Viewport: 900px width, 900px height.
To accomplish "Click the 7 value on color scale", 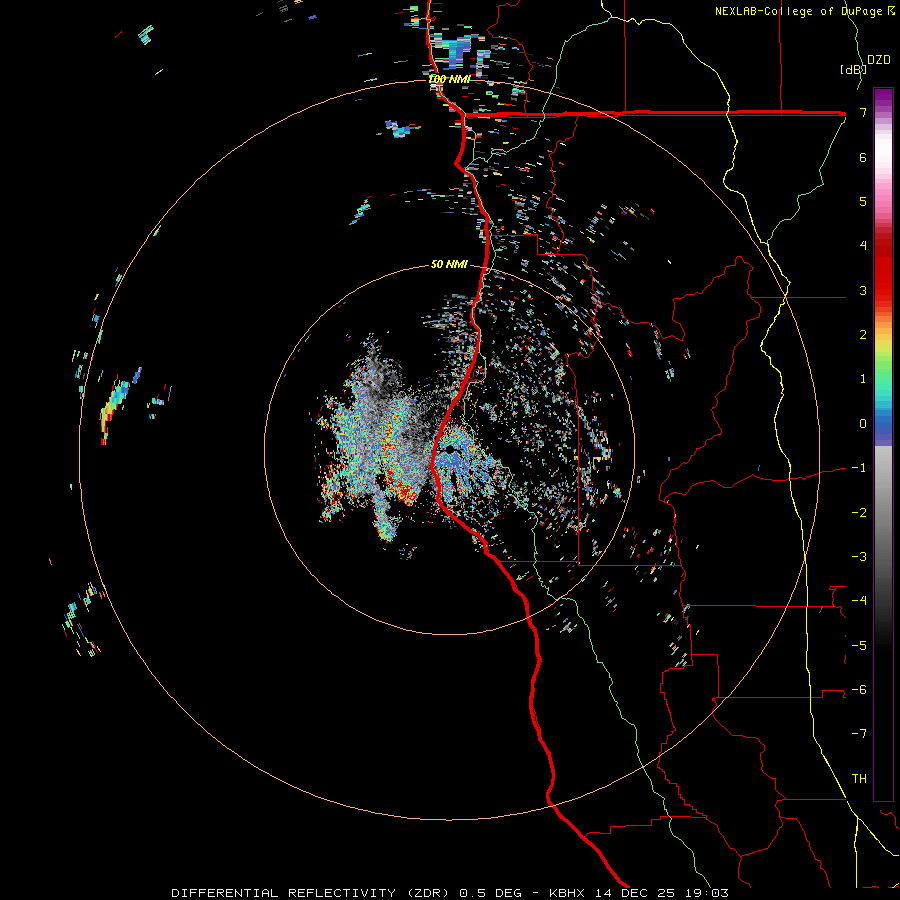I will [x=863, y=112].
